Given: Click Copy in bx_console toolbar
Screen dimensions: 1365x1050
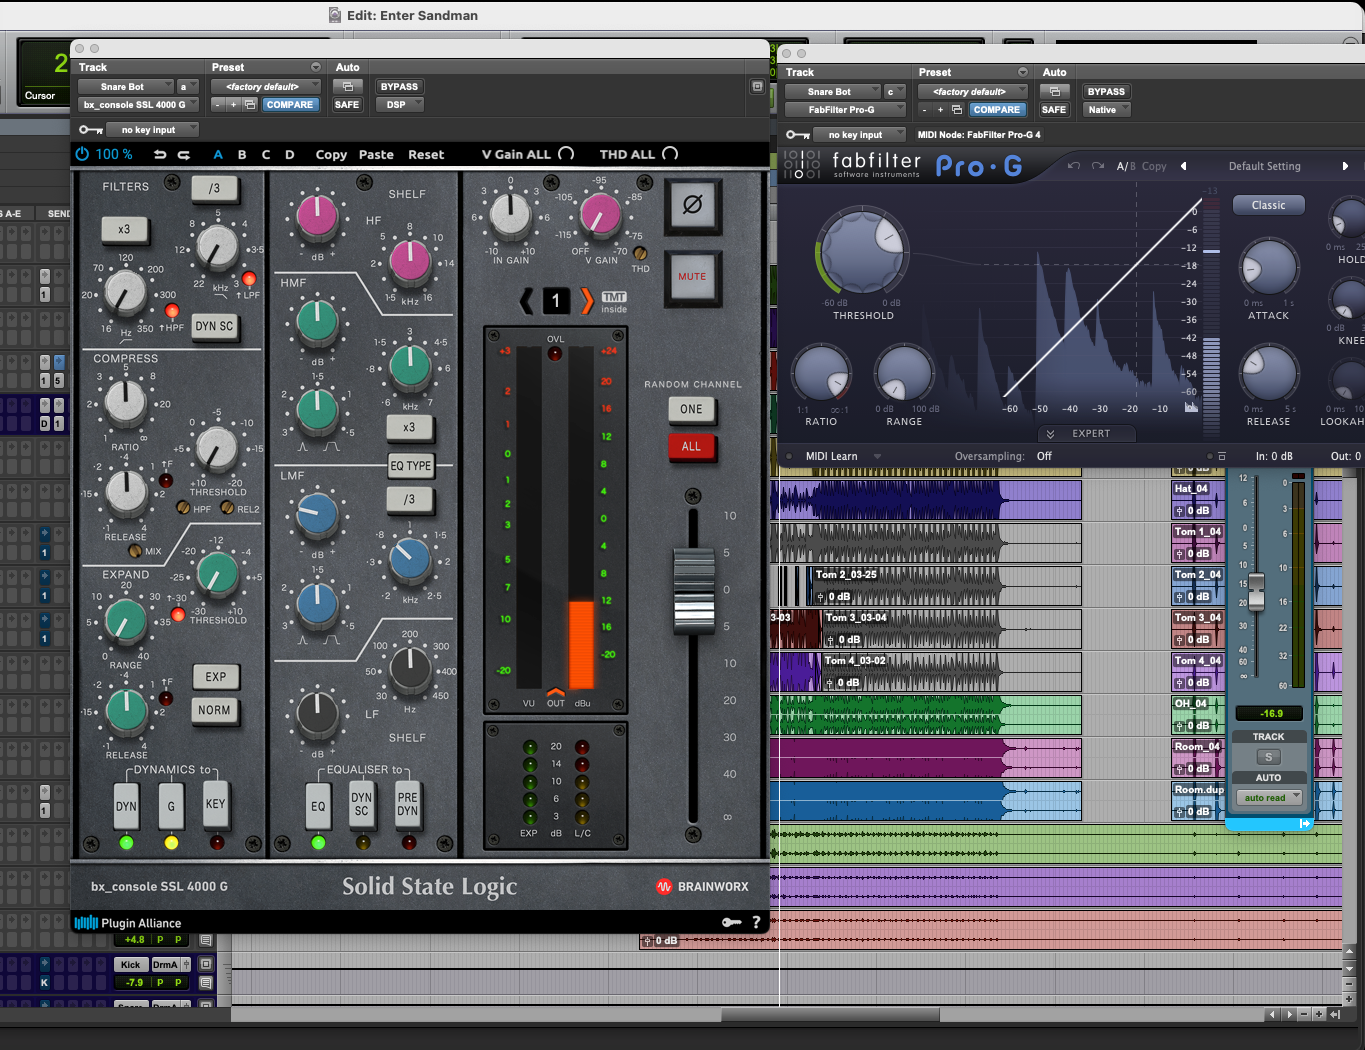Looking at the screenshot, I should click(331, 154).
